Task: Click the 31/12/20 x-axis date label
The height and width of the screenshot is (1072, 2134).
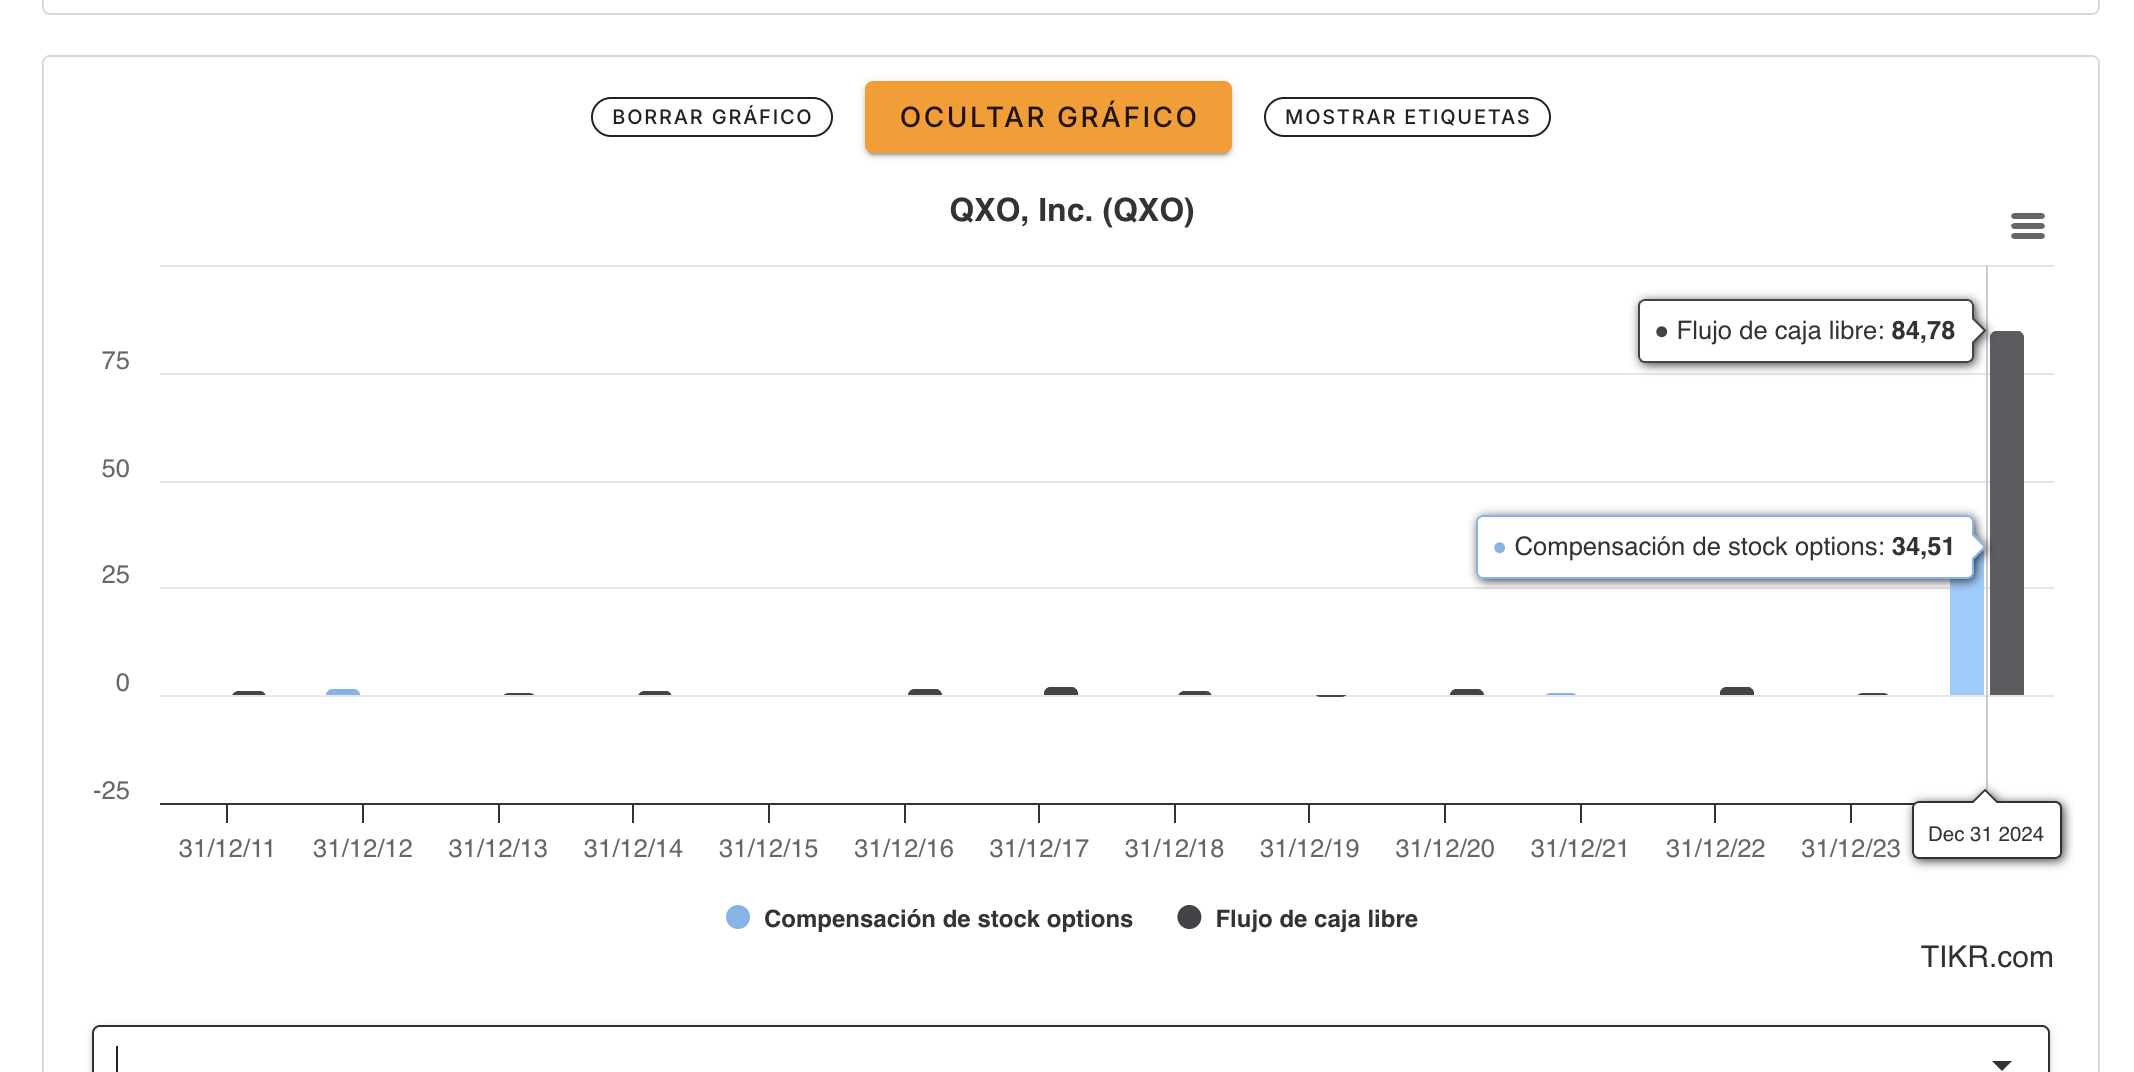Action: (1444, 849)
